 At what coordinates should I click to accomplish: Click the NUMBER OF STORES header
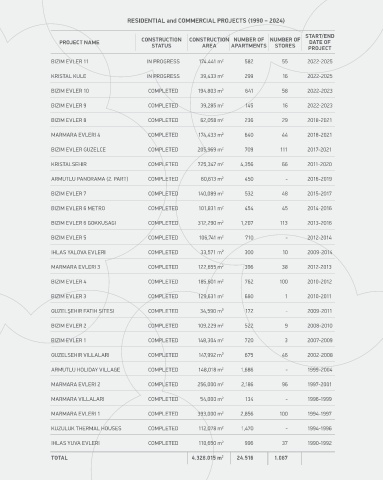(285, 42)
